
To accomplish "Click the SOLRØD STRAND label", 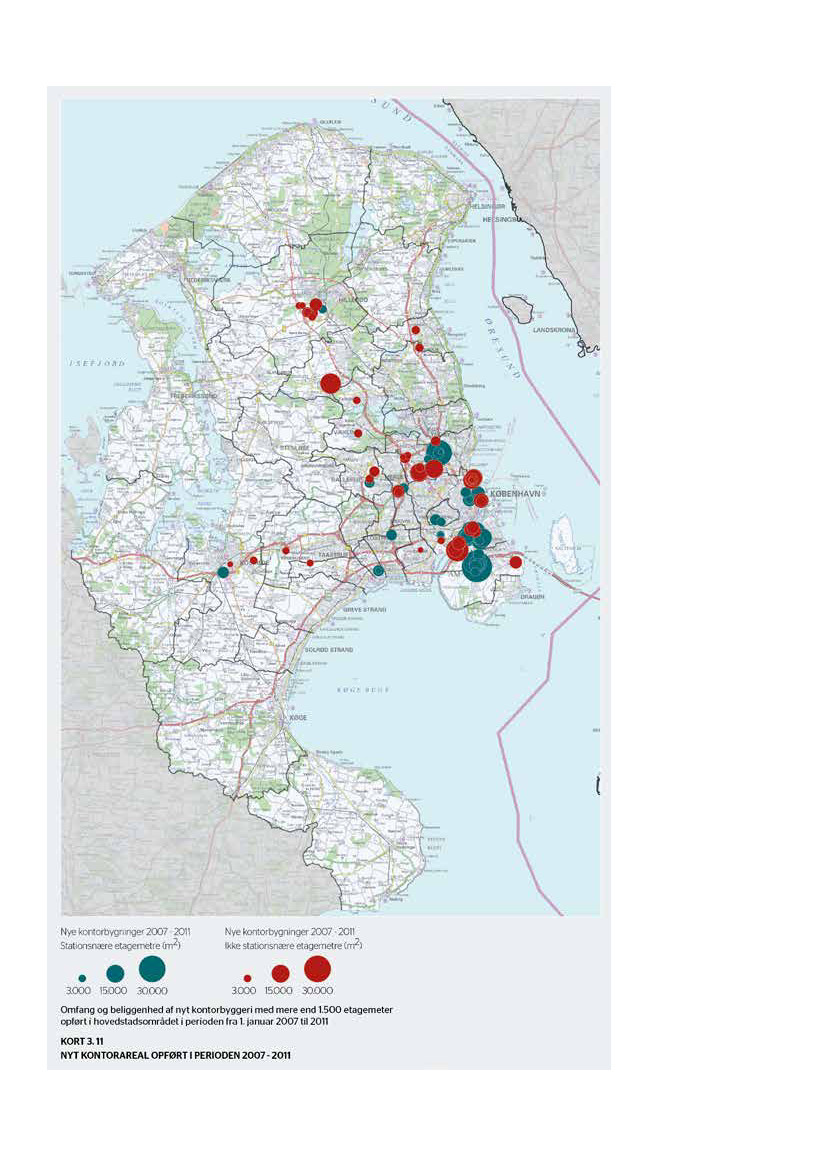I will 329,649.
